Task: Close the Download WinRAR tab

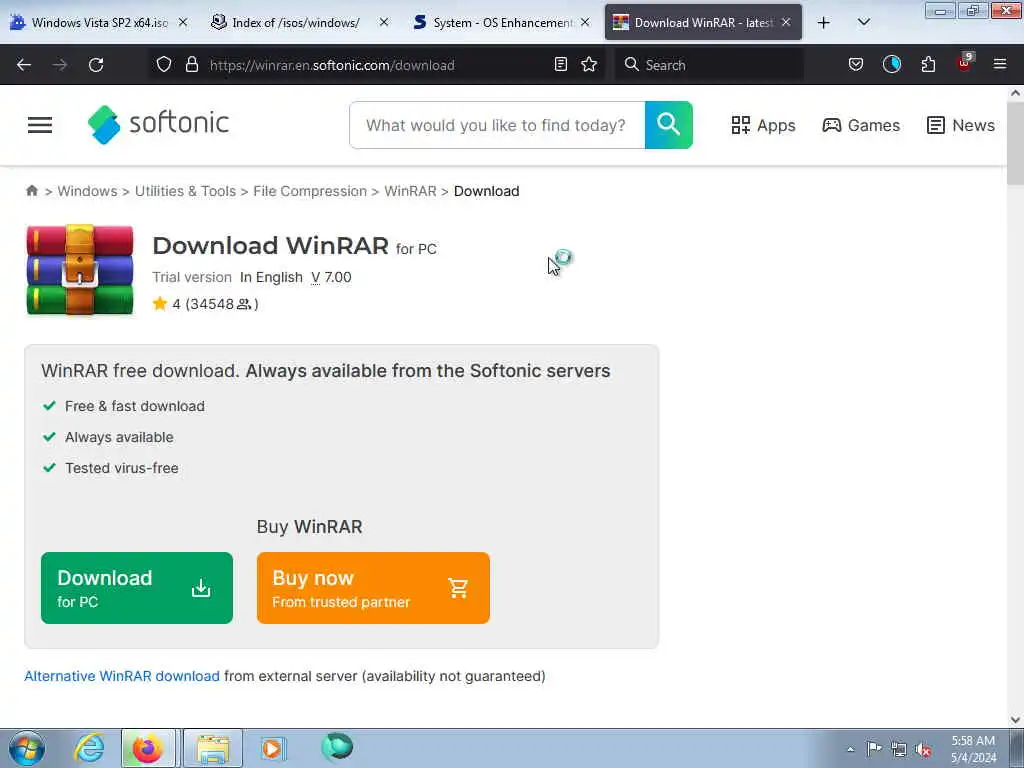Action: tap(786, 22)
